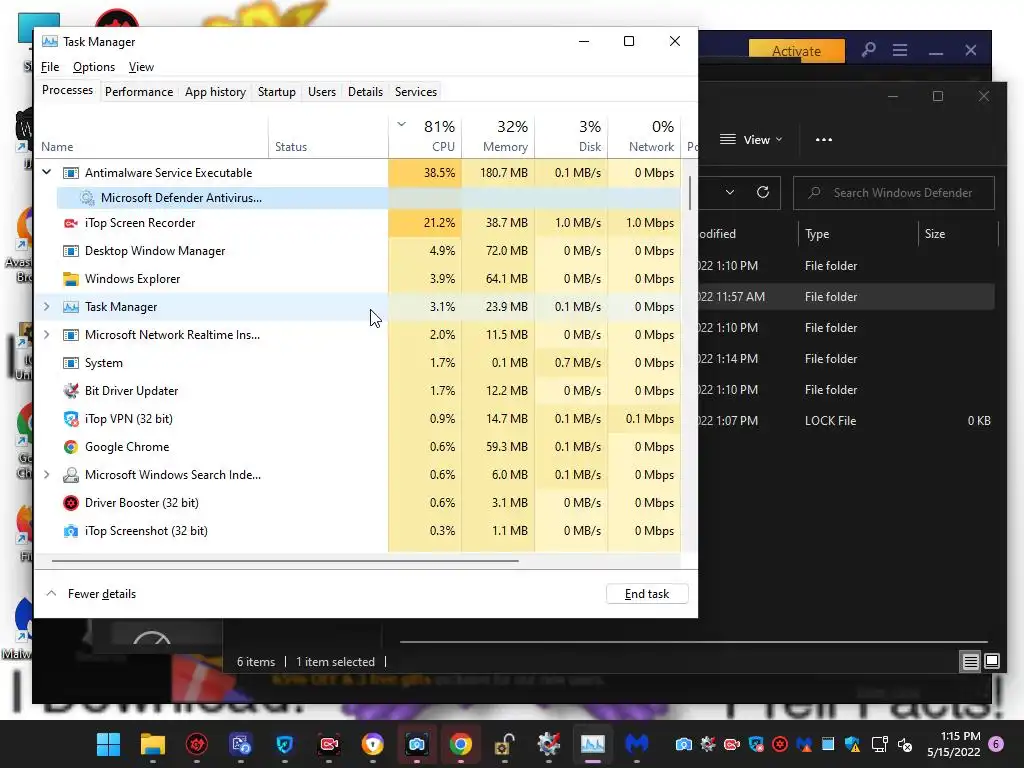Image resolution: width=1024 pixels, height=768 pixels.
Task: Click the Antimalware Service Executable process icon
Action: pos(71,173)
